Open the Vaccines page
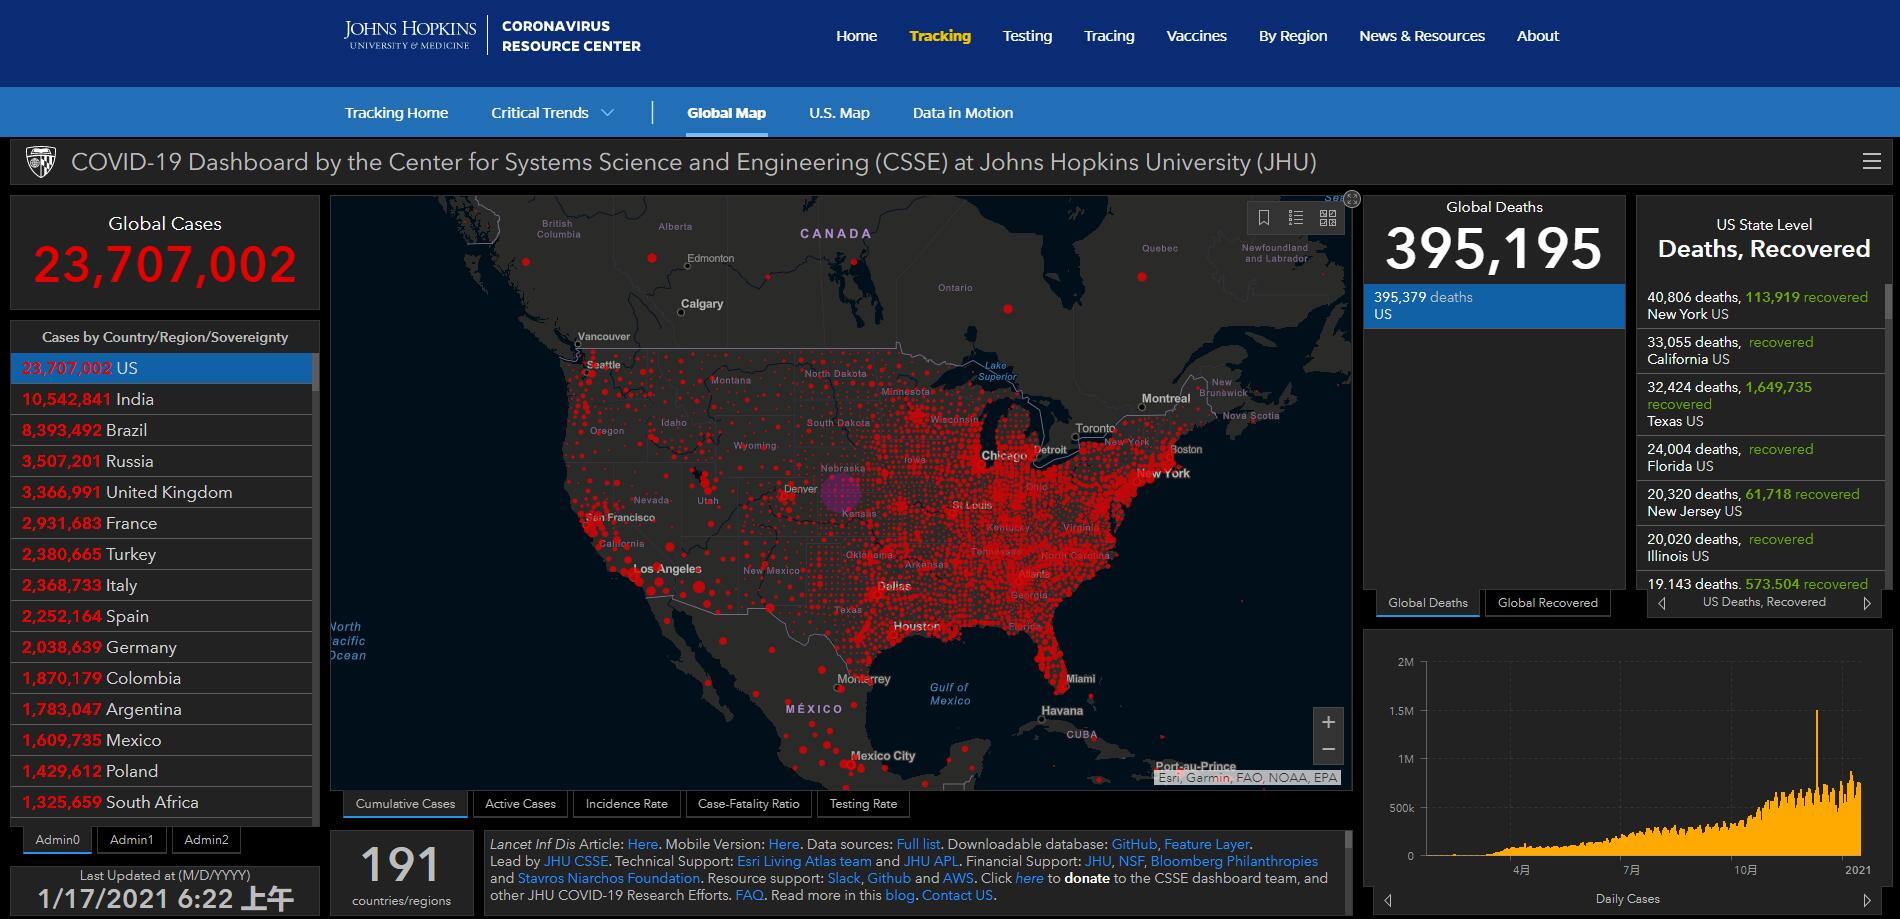This screenshot has width=1900, height=919. [x=1196, y=36]
